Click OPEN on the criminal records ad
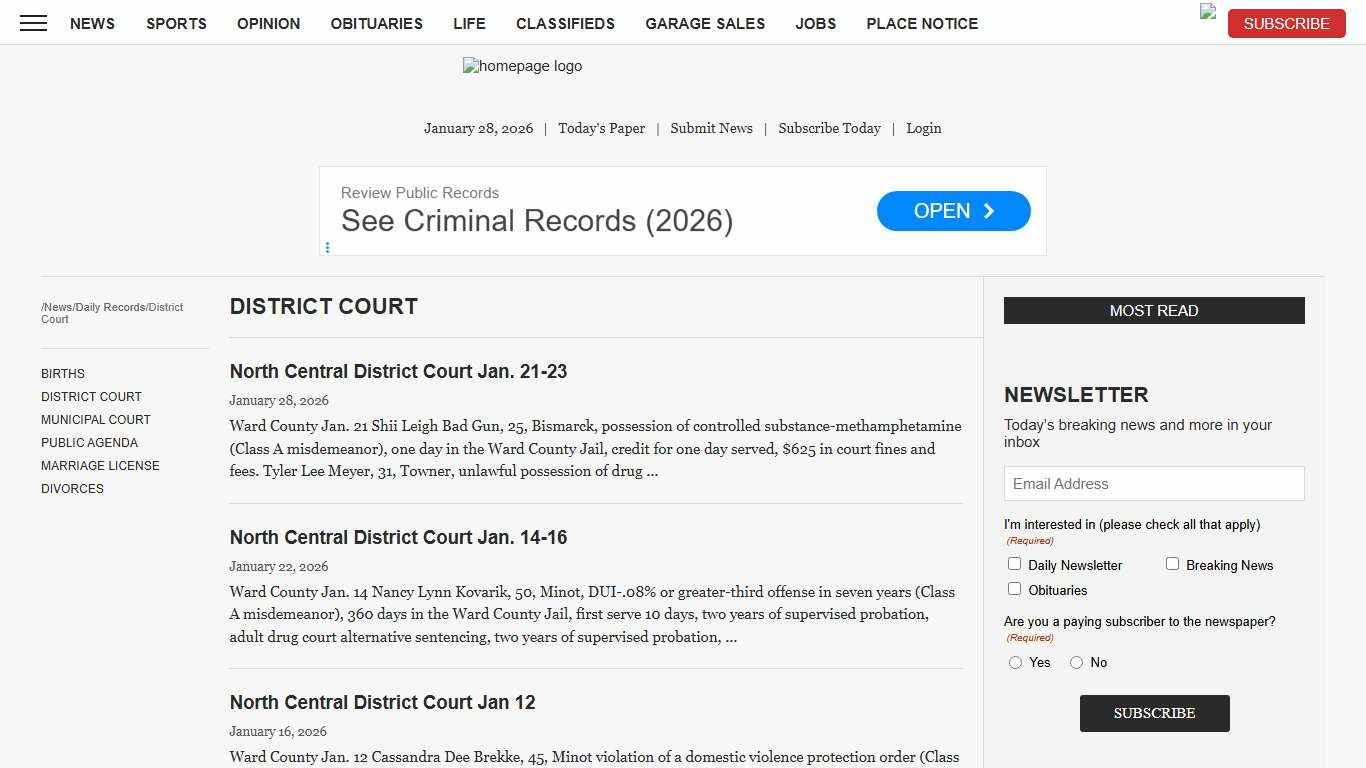Viewport: 1366px width, 768px height. point(953,211)
